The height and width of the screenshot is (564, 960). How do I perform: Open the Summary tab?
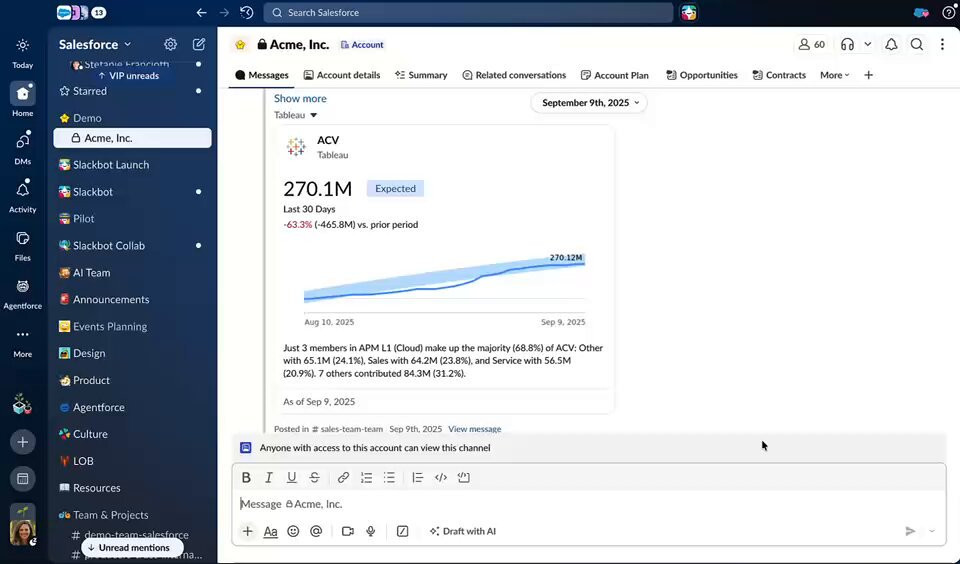click(421, 75)
